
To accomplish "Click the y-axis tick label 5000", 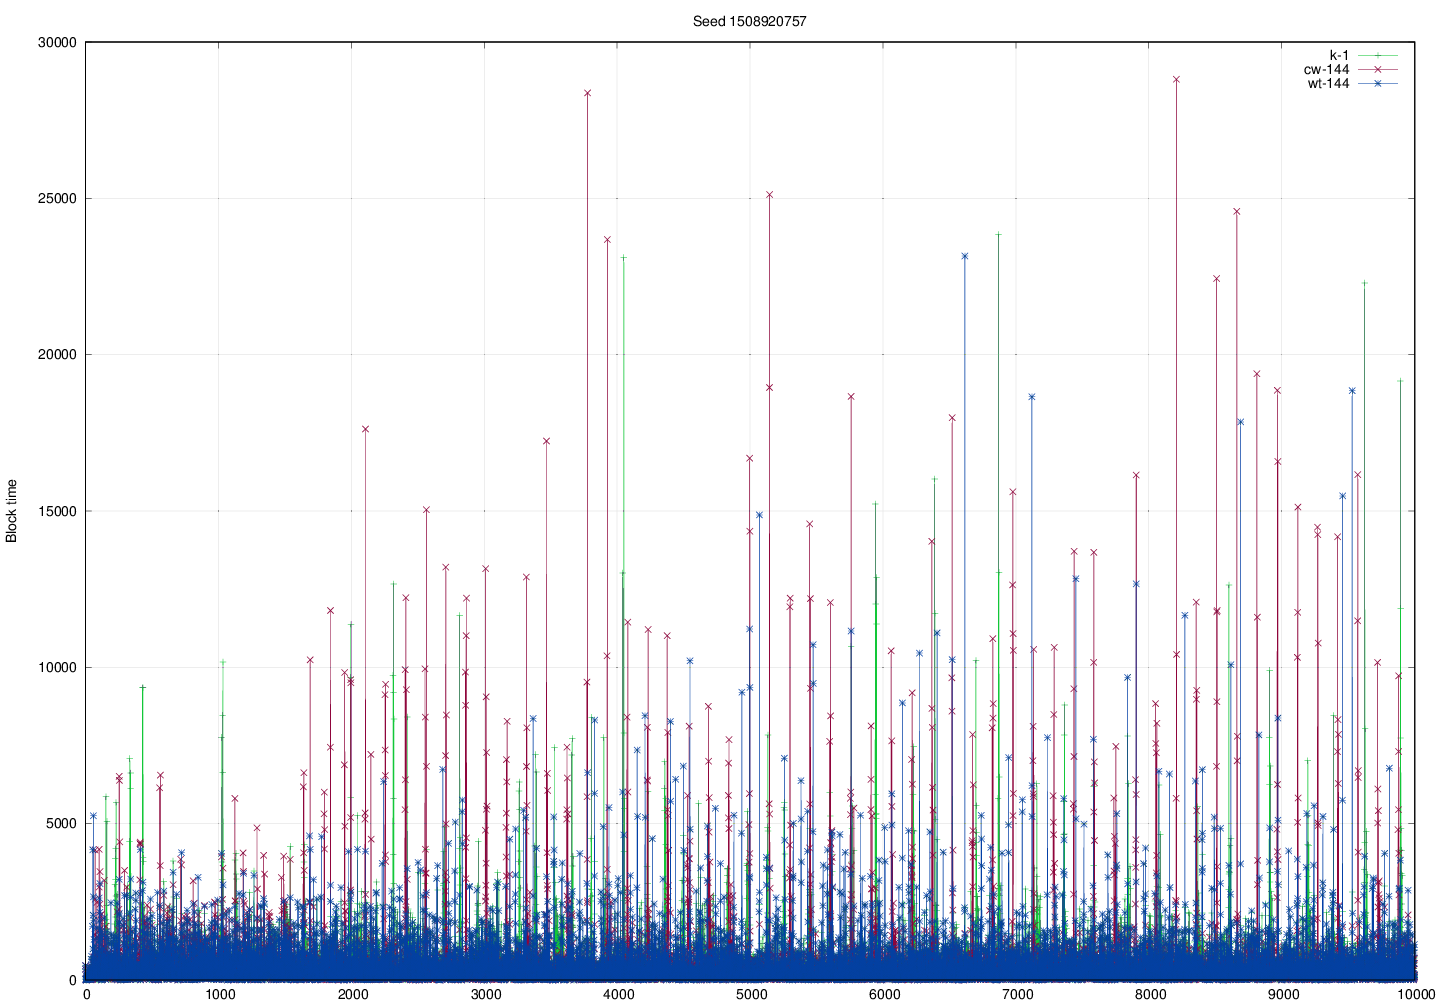I will [61, 824].
